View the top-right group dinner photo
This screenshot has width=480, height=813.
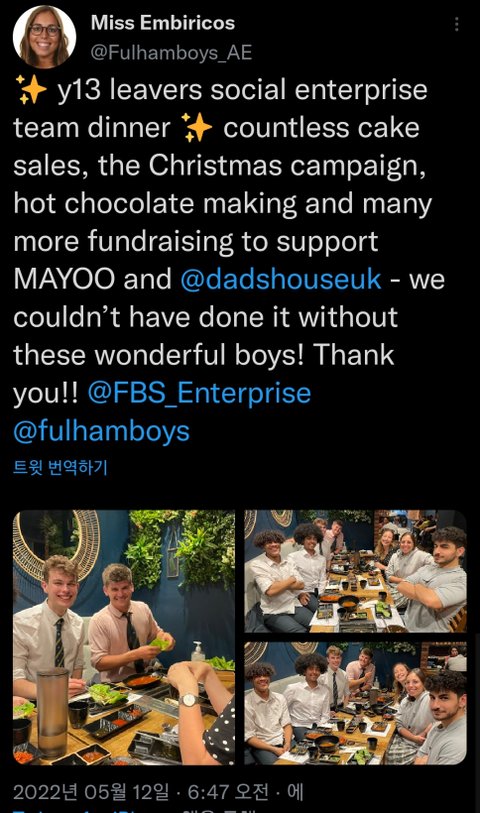point(356,571)
